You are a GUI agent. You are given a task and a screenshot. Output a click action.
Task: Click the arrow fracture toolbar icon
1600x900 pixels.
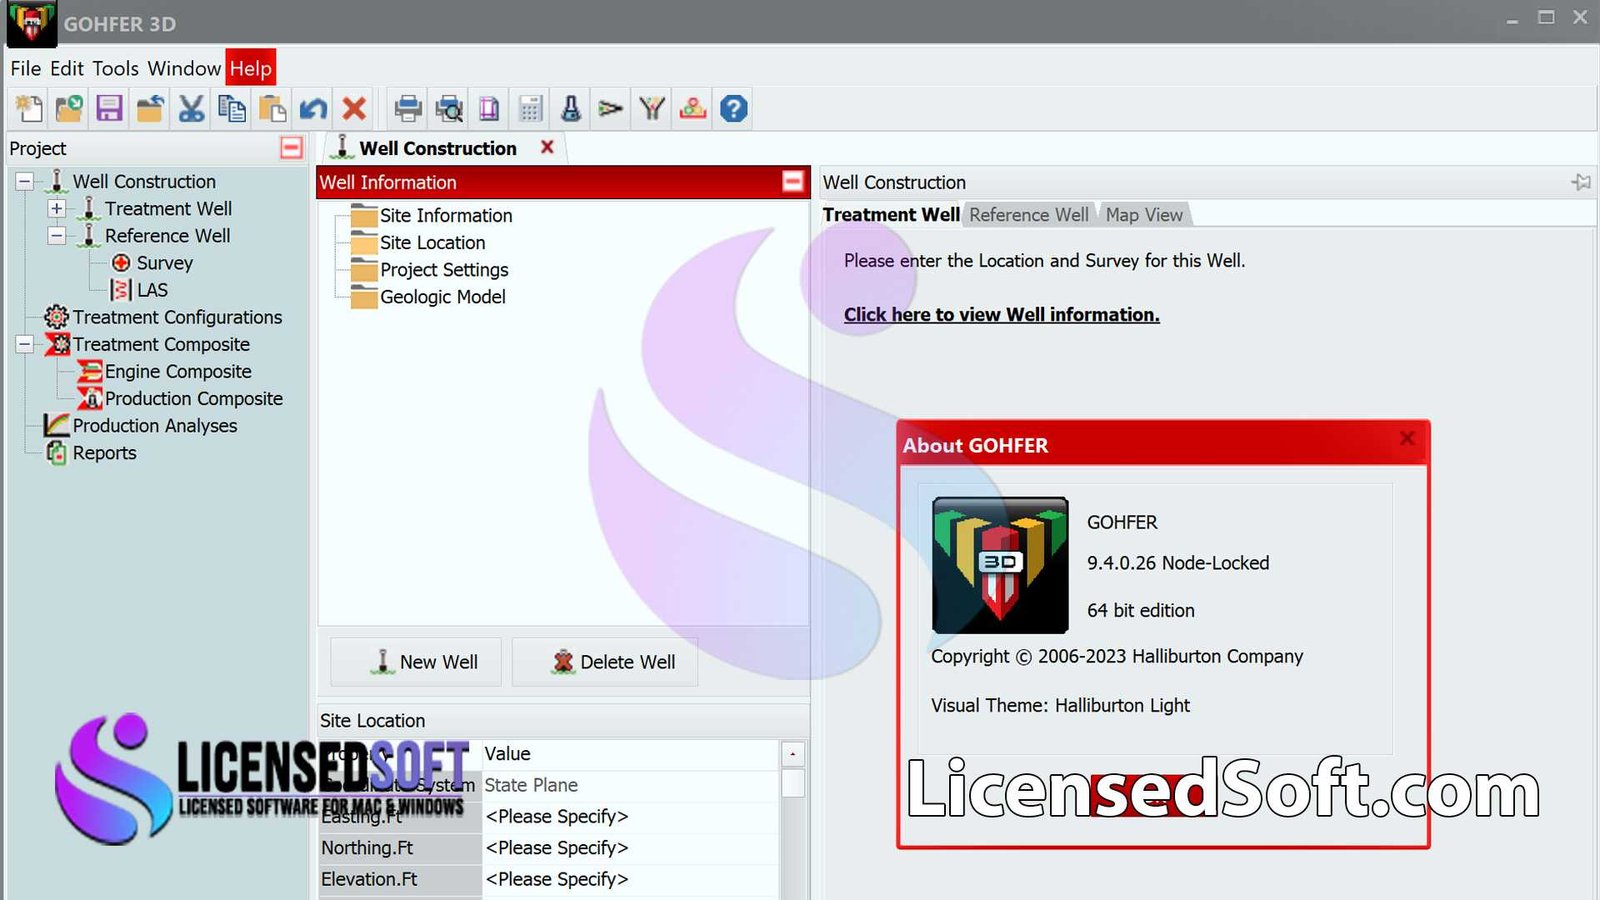[611, 108]
